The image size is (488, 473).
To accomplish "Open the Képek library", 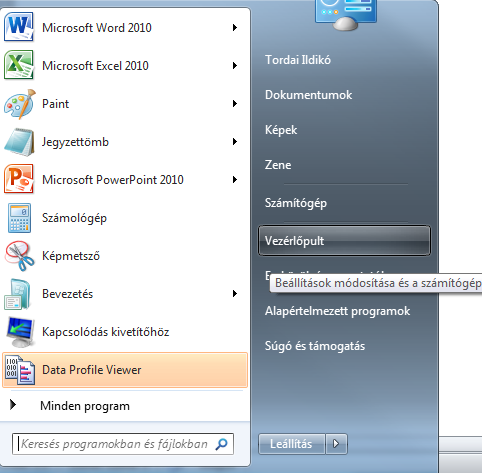I will coord(281,130).
